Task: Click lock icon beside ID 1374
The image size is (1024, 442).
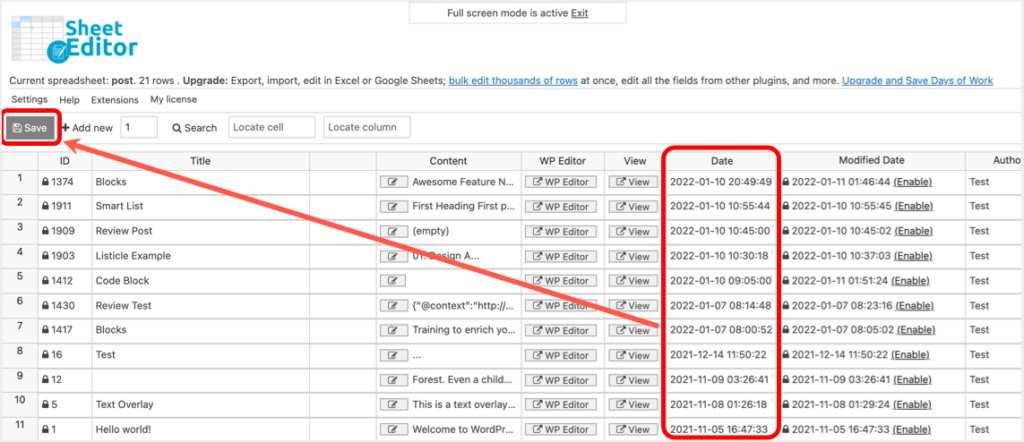Action: click(45, 183)
